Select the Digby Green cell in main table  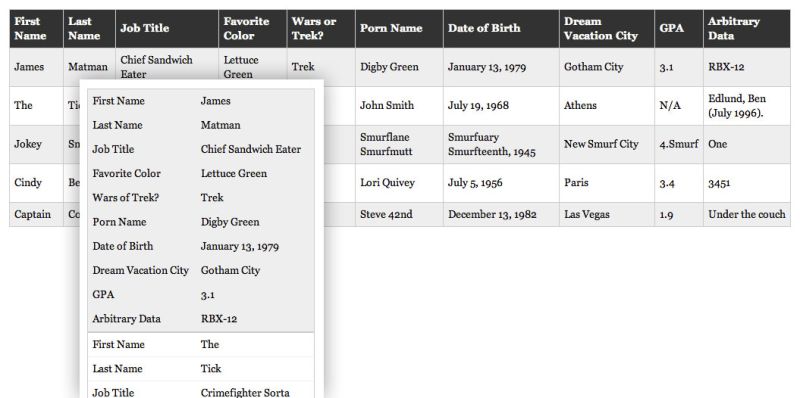coord(399,67)
